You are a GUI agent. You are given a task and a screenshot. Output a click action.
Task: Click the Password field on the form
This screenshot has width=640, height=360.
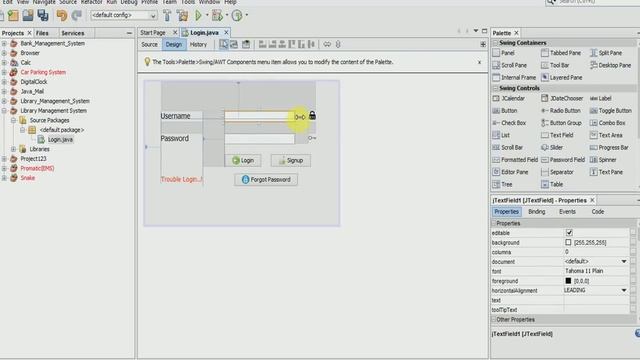tap(259, 139)
